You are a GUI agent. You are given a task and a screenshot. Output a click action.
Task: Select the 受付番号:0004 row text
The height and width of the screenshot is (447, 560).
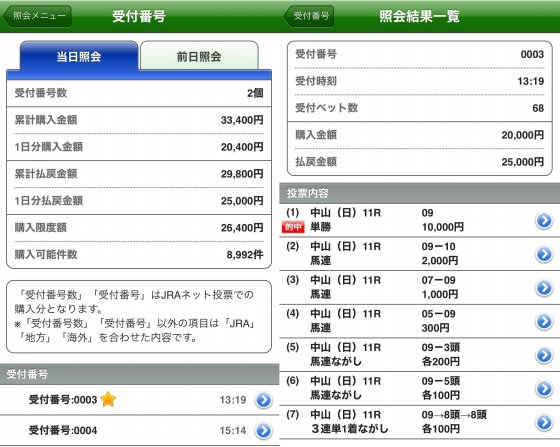click(63, 431)
